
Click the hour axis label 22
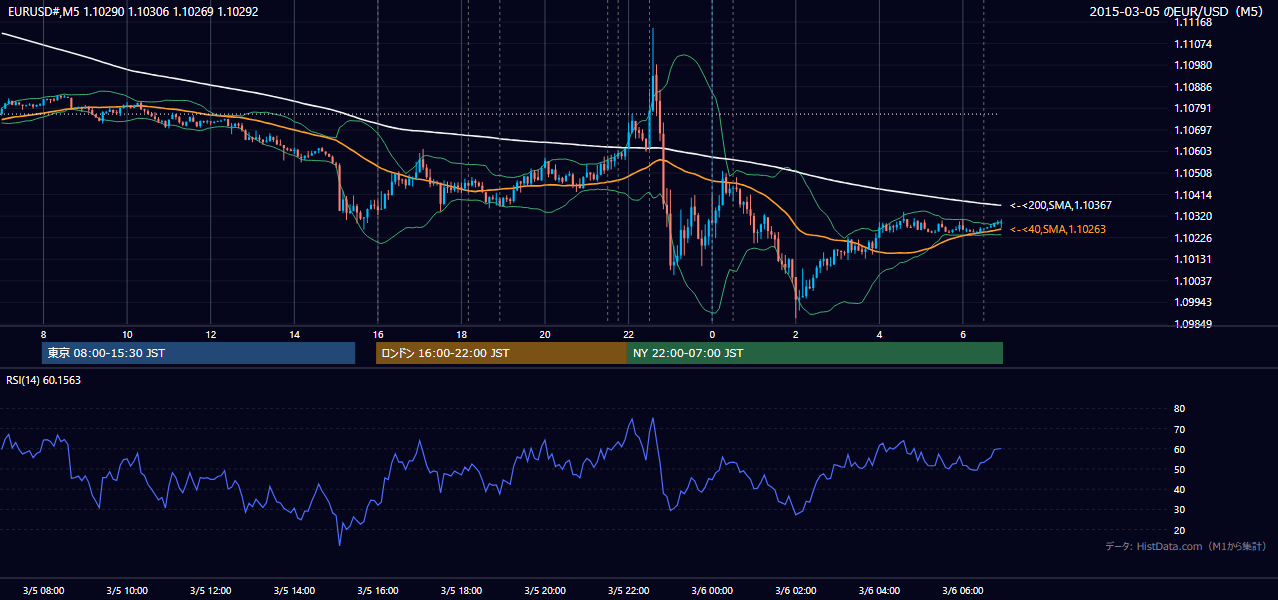tap(628, 334)
